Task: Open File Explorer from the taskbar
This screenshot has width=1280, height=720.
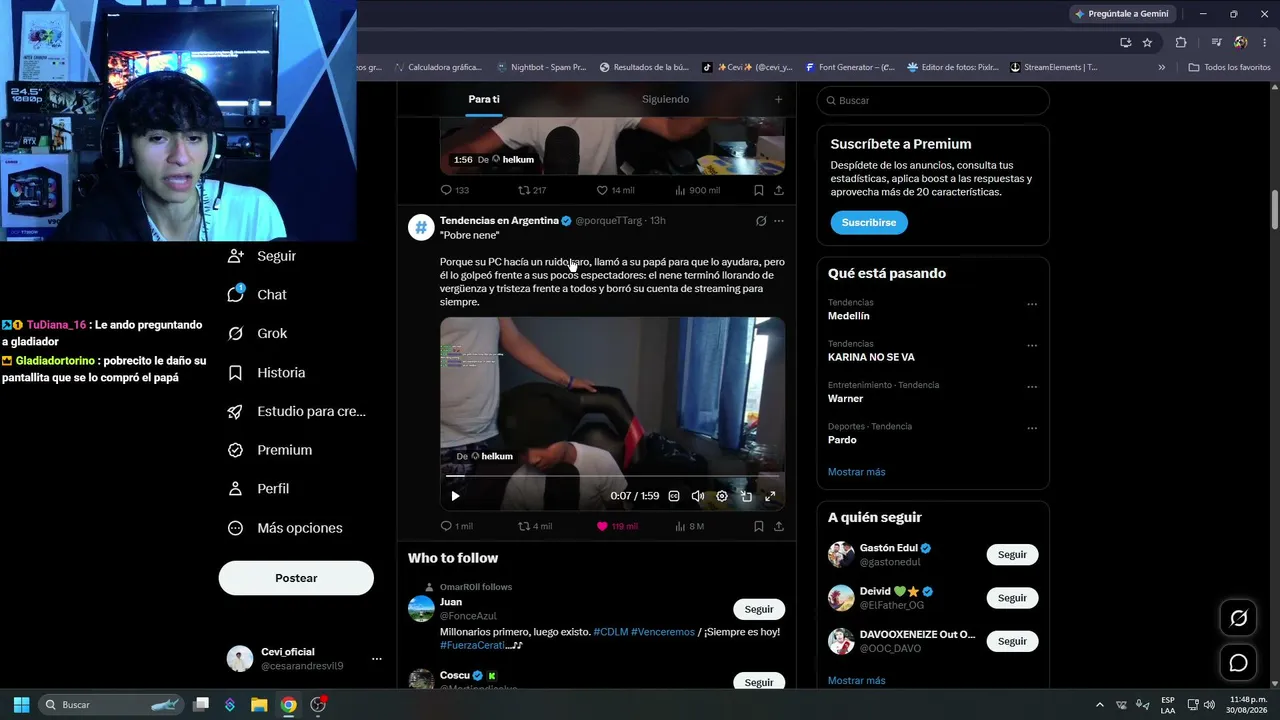Action: coord(259,705)
